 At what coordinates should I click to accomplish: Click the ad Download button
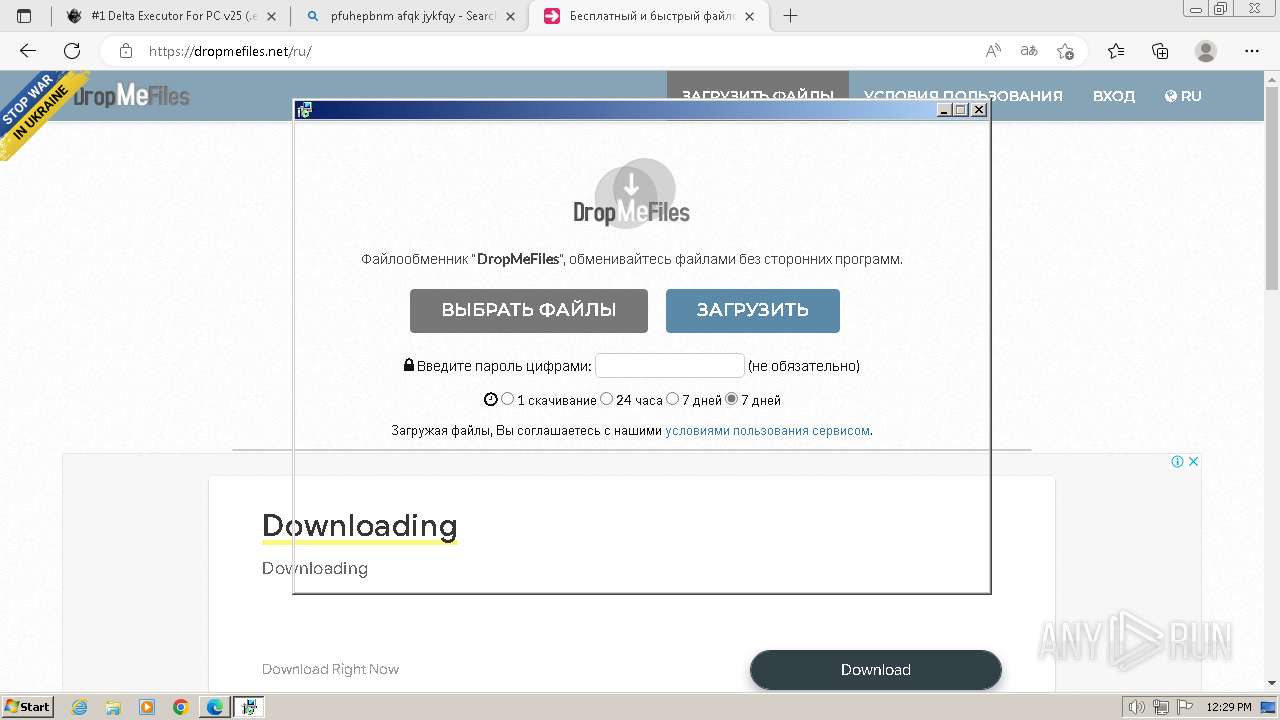pos(876,670)
